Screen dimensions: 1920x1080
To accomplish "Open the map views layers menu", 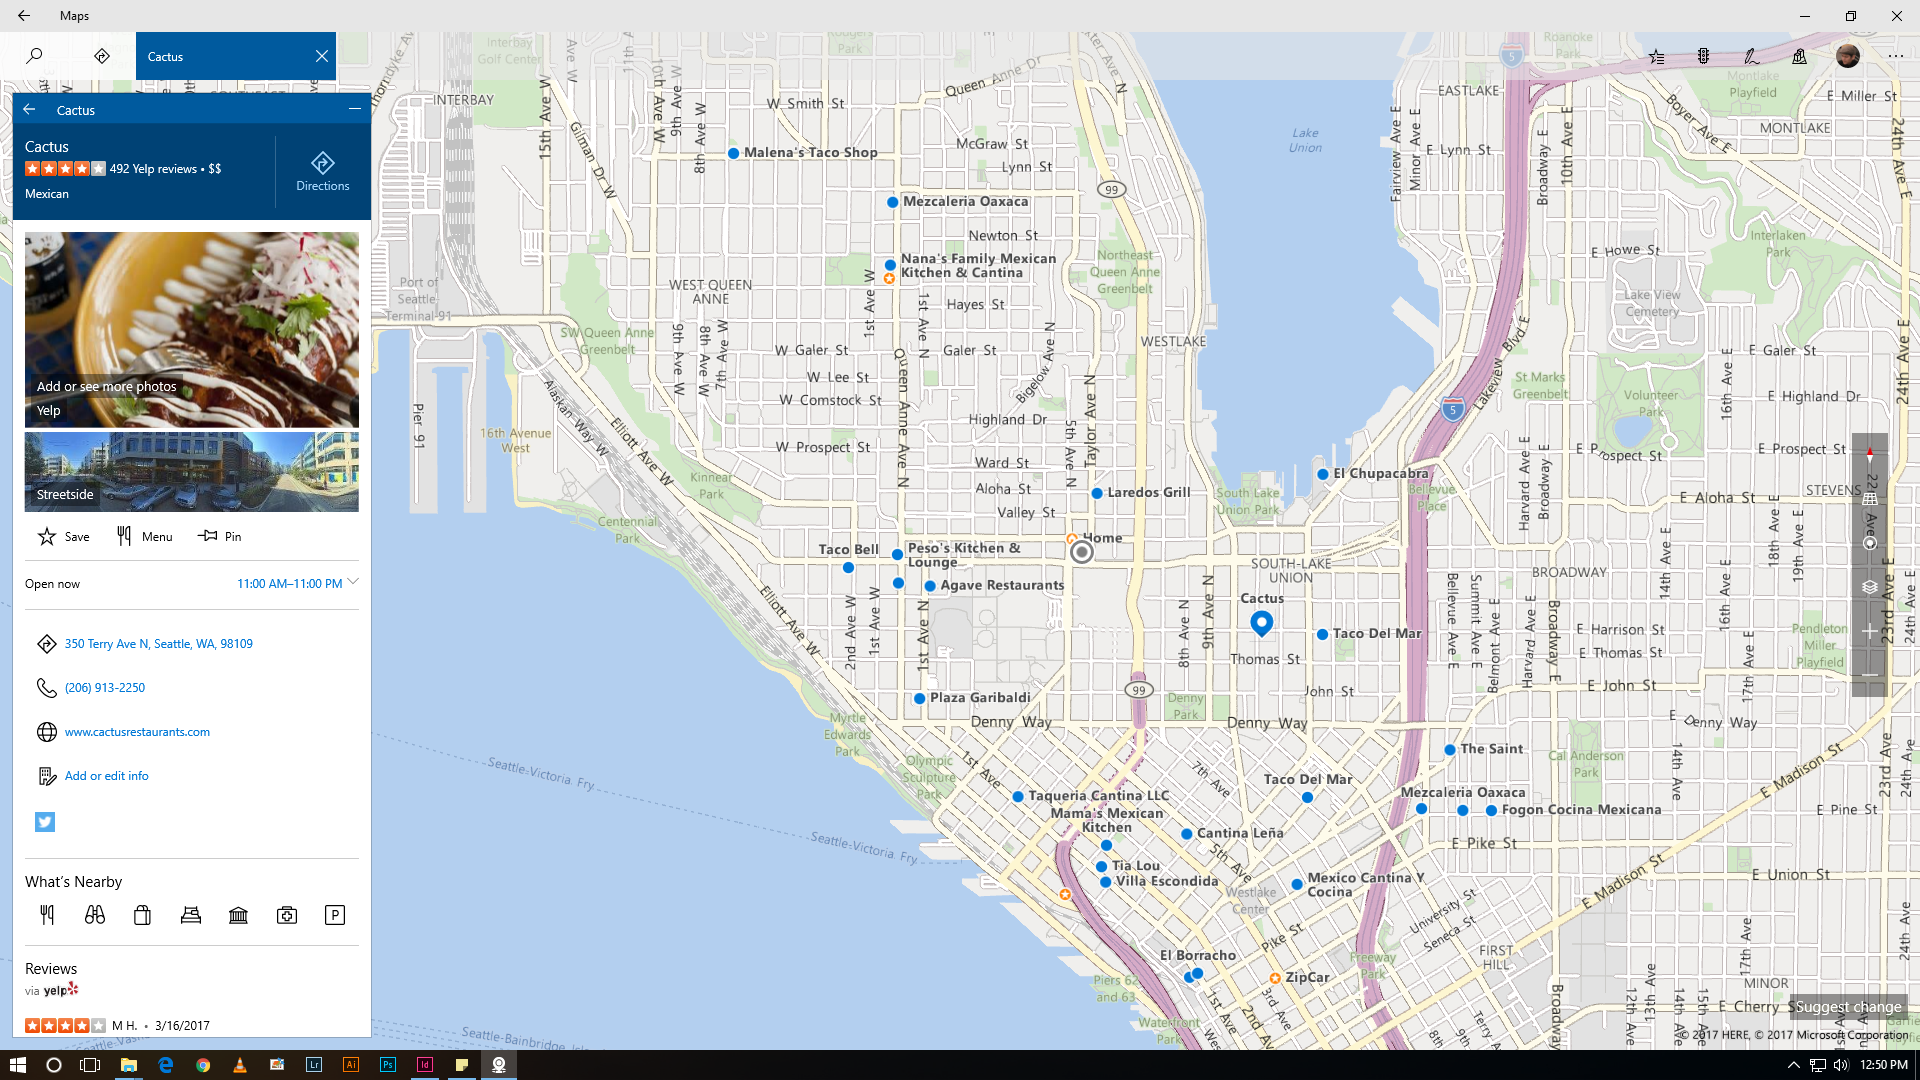I will tap(1870, 587).
